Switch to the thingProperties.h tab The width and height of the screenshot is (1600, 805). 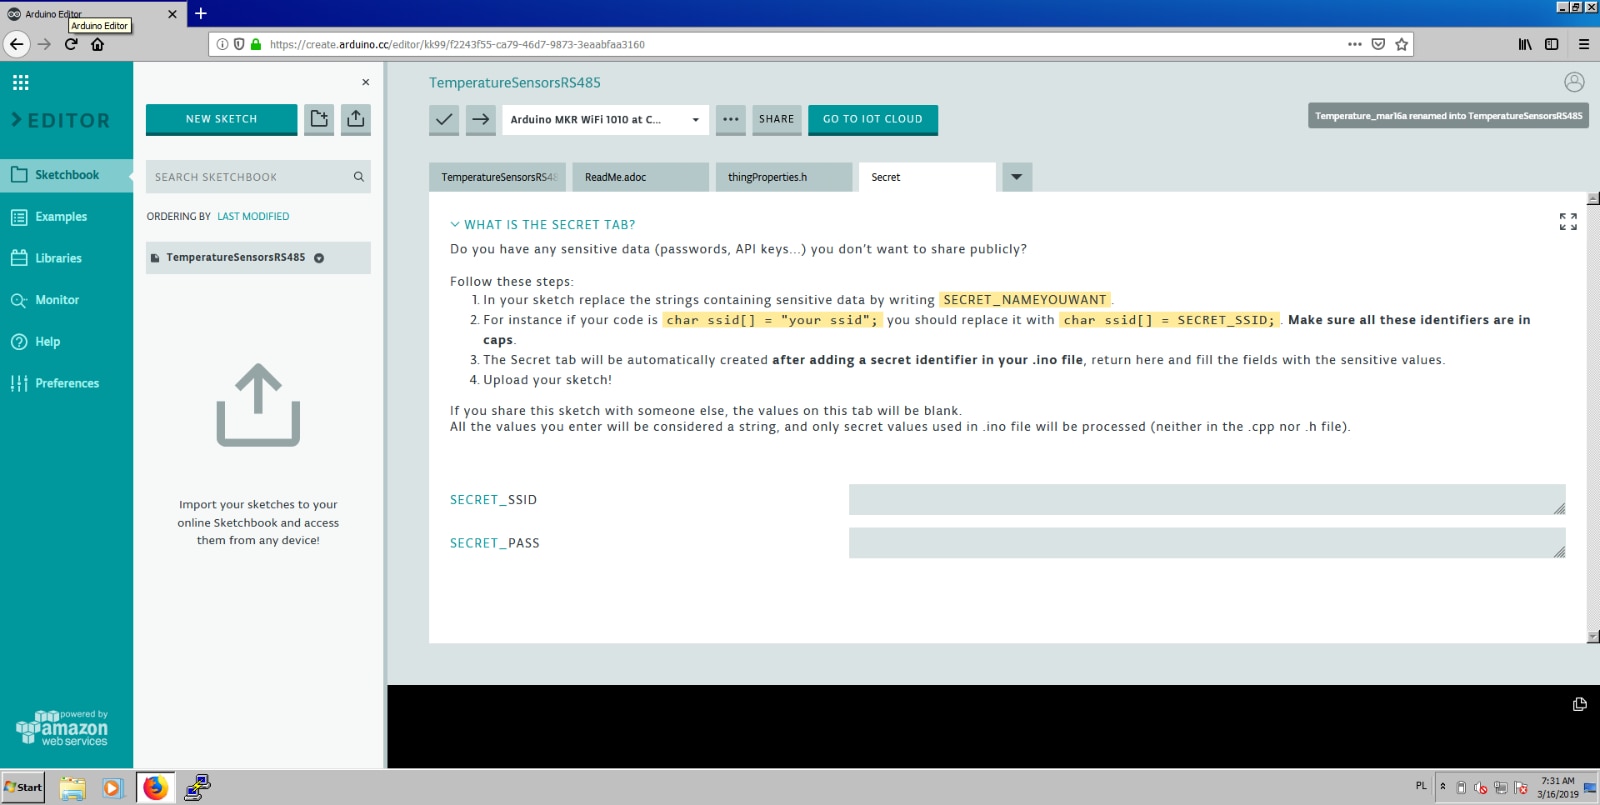pos(784,177)
